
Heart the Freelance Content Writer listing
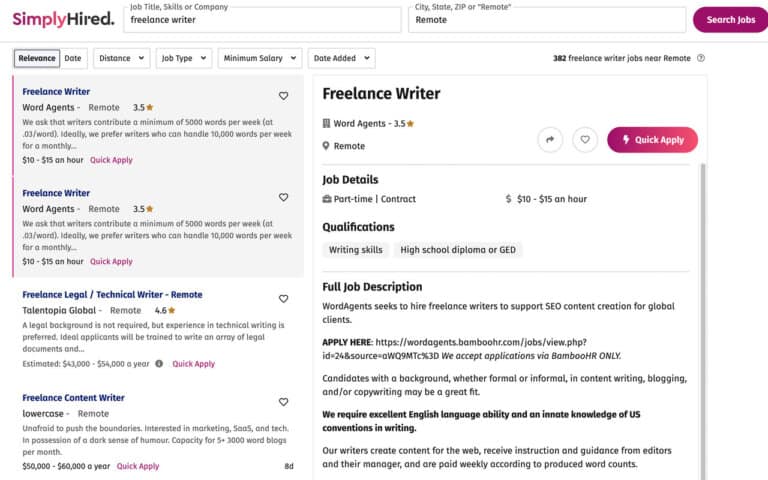(x=283, y=402)
